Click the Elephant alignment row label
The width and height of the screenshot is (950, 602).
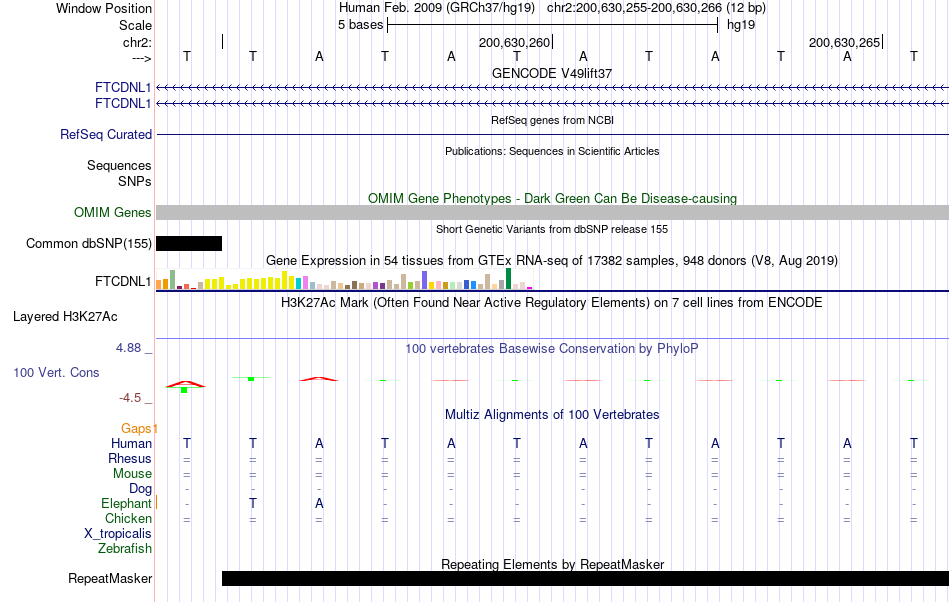coord(126,503)
